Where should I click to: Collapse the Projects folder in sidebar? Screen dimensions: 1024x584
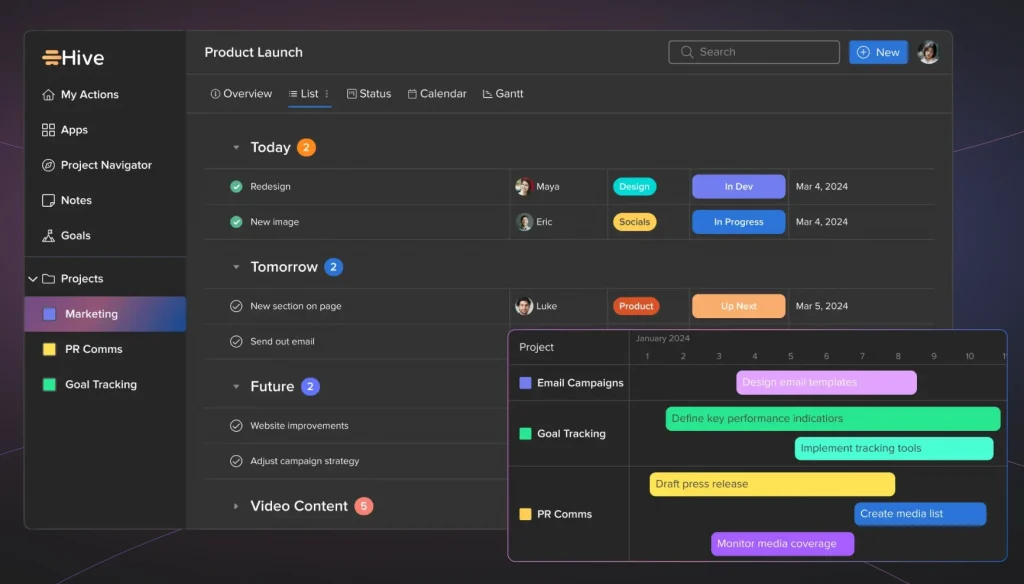33,279
